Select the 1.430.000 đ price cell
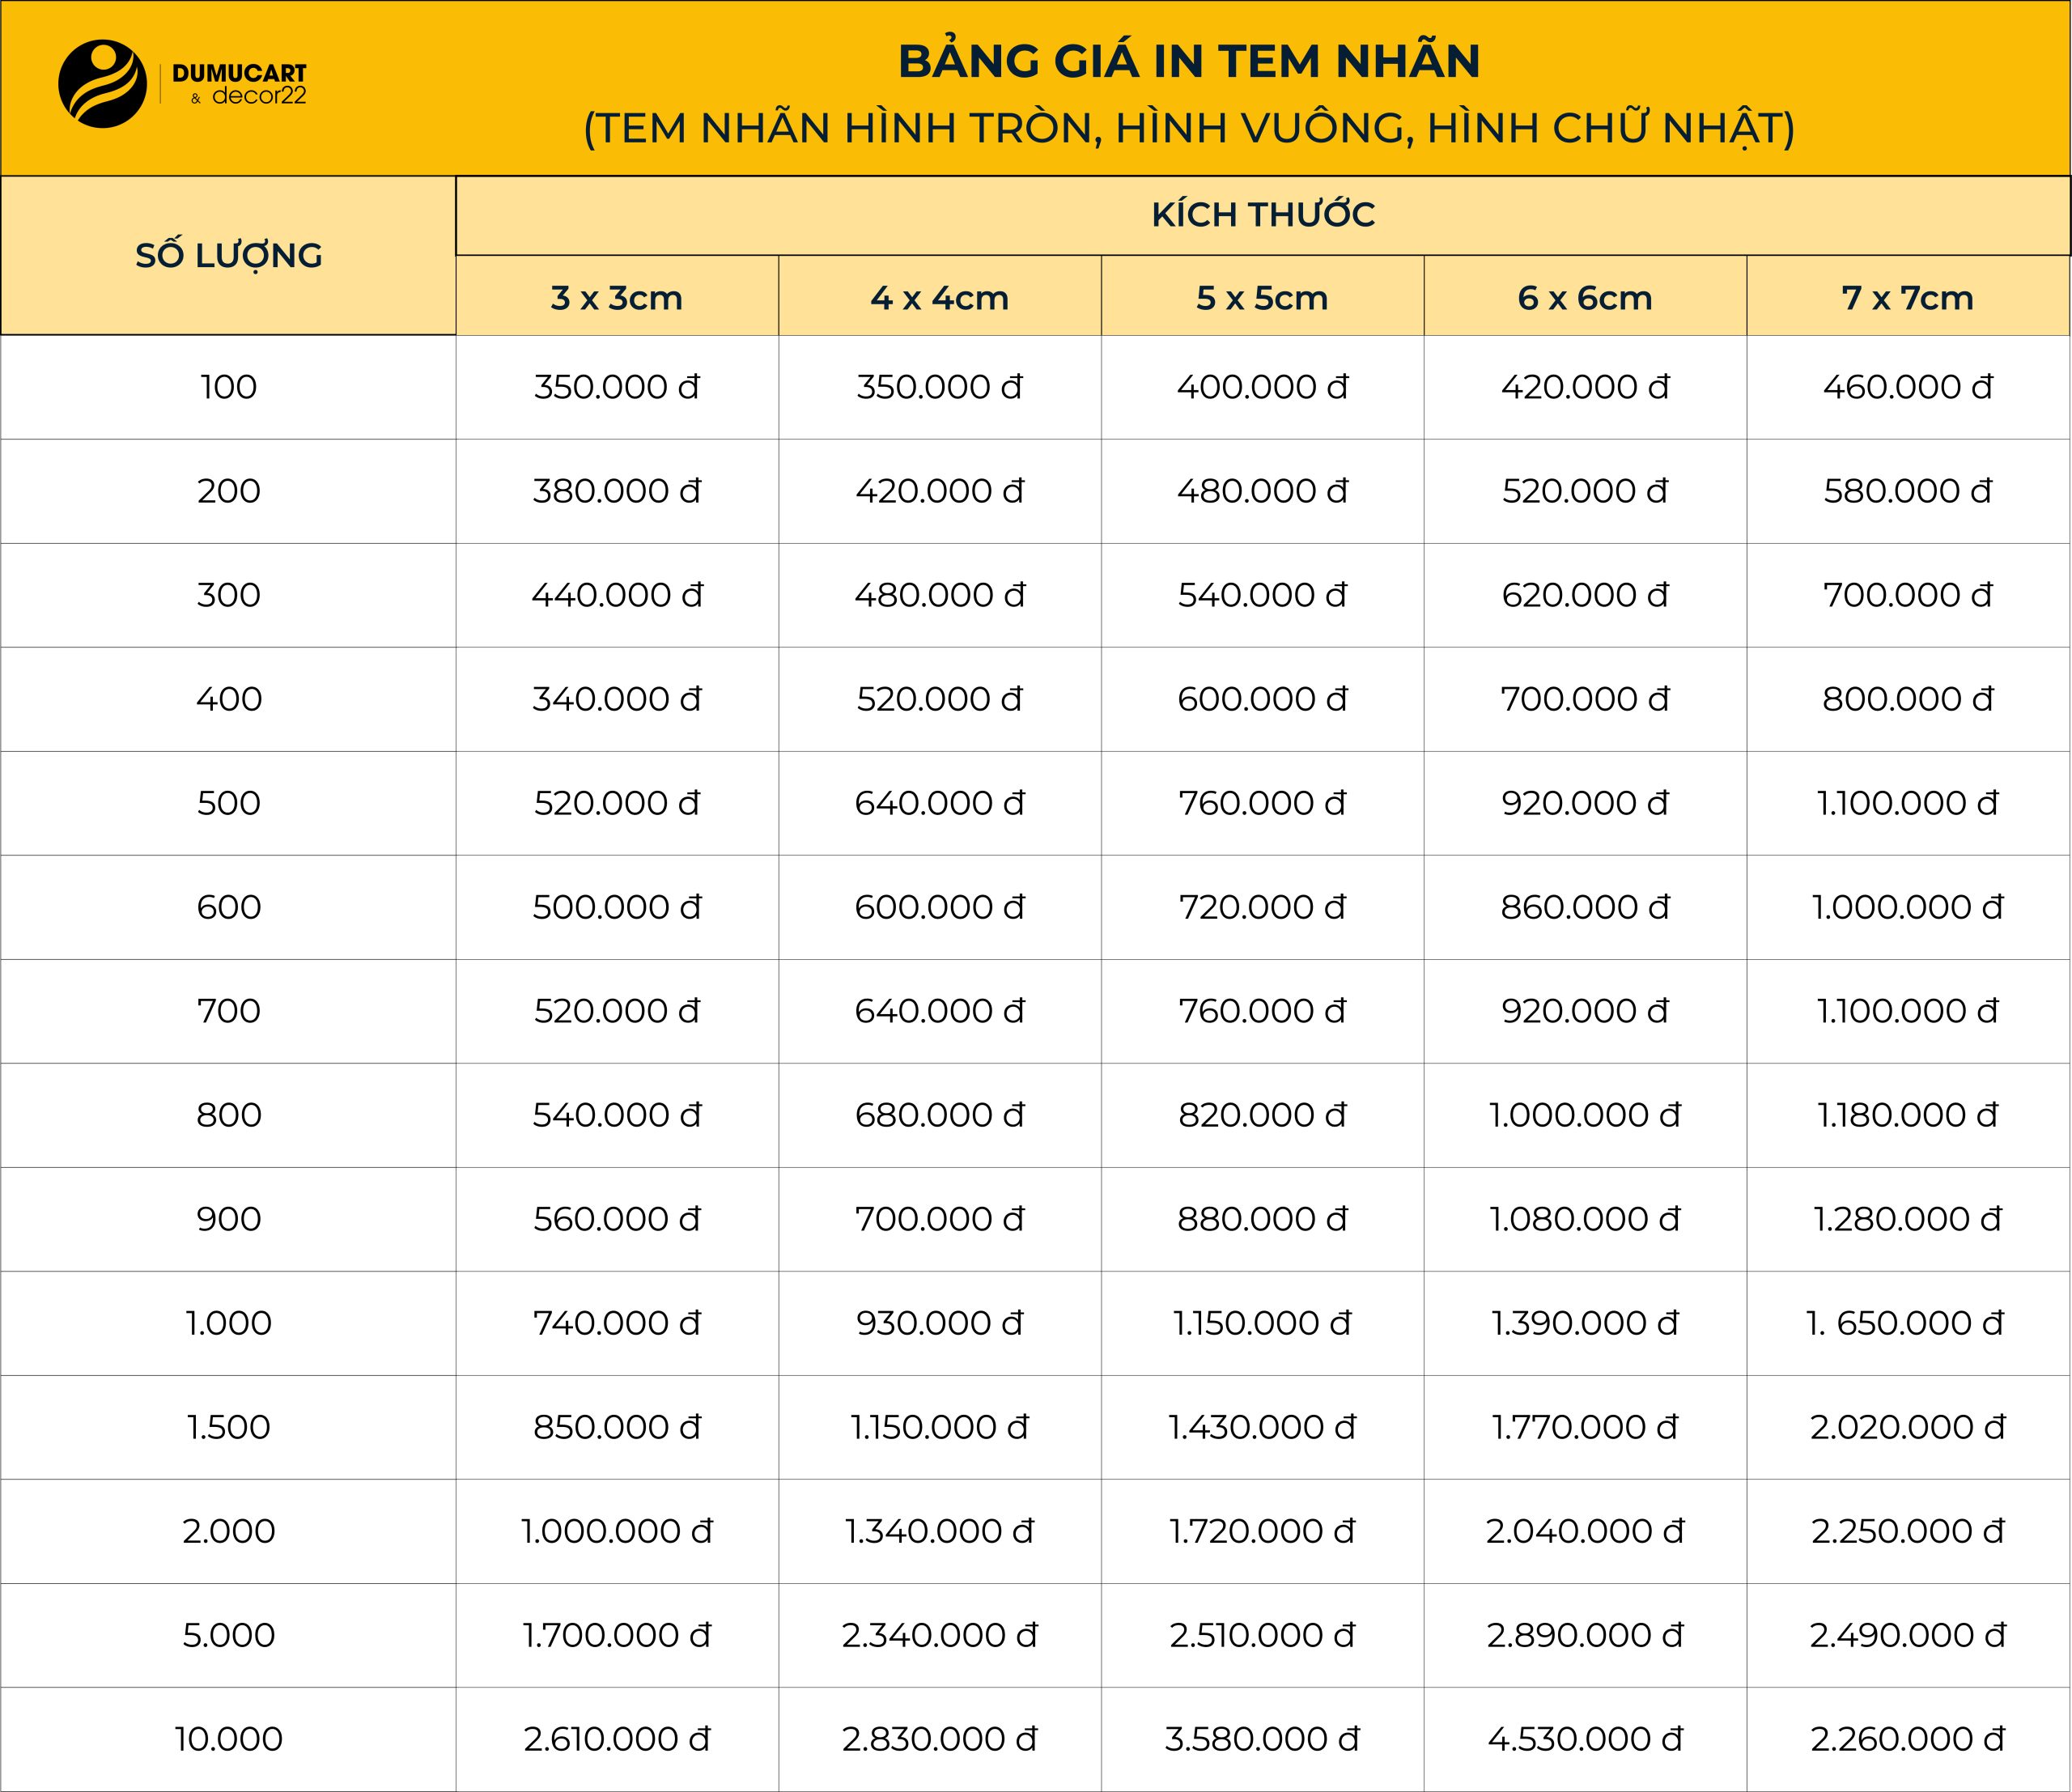The width and height of the screenshot is (2072, 1792). [x=1262, y=1427]
